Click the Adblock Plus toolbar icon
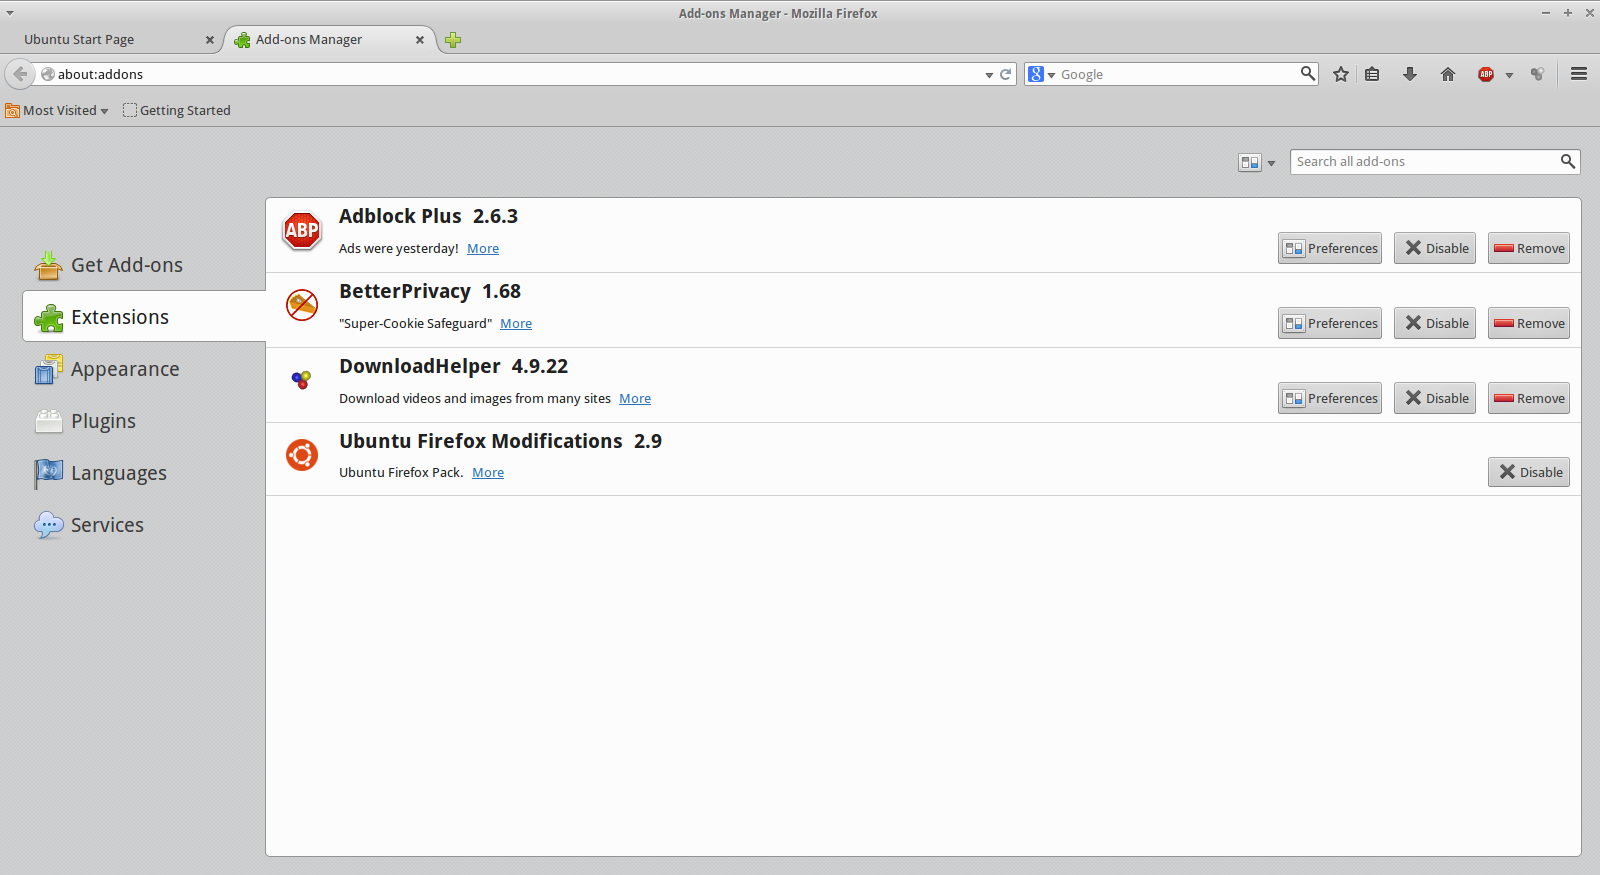 tap(1486, 74)
